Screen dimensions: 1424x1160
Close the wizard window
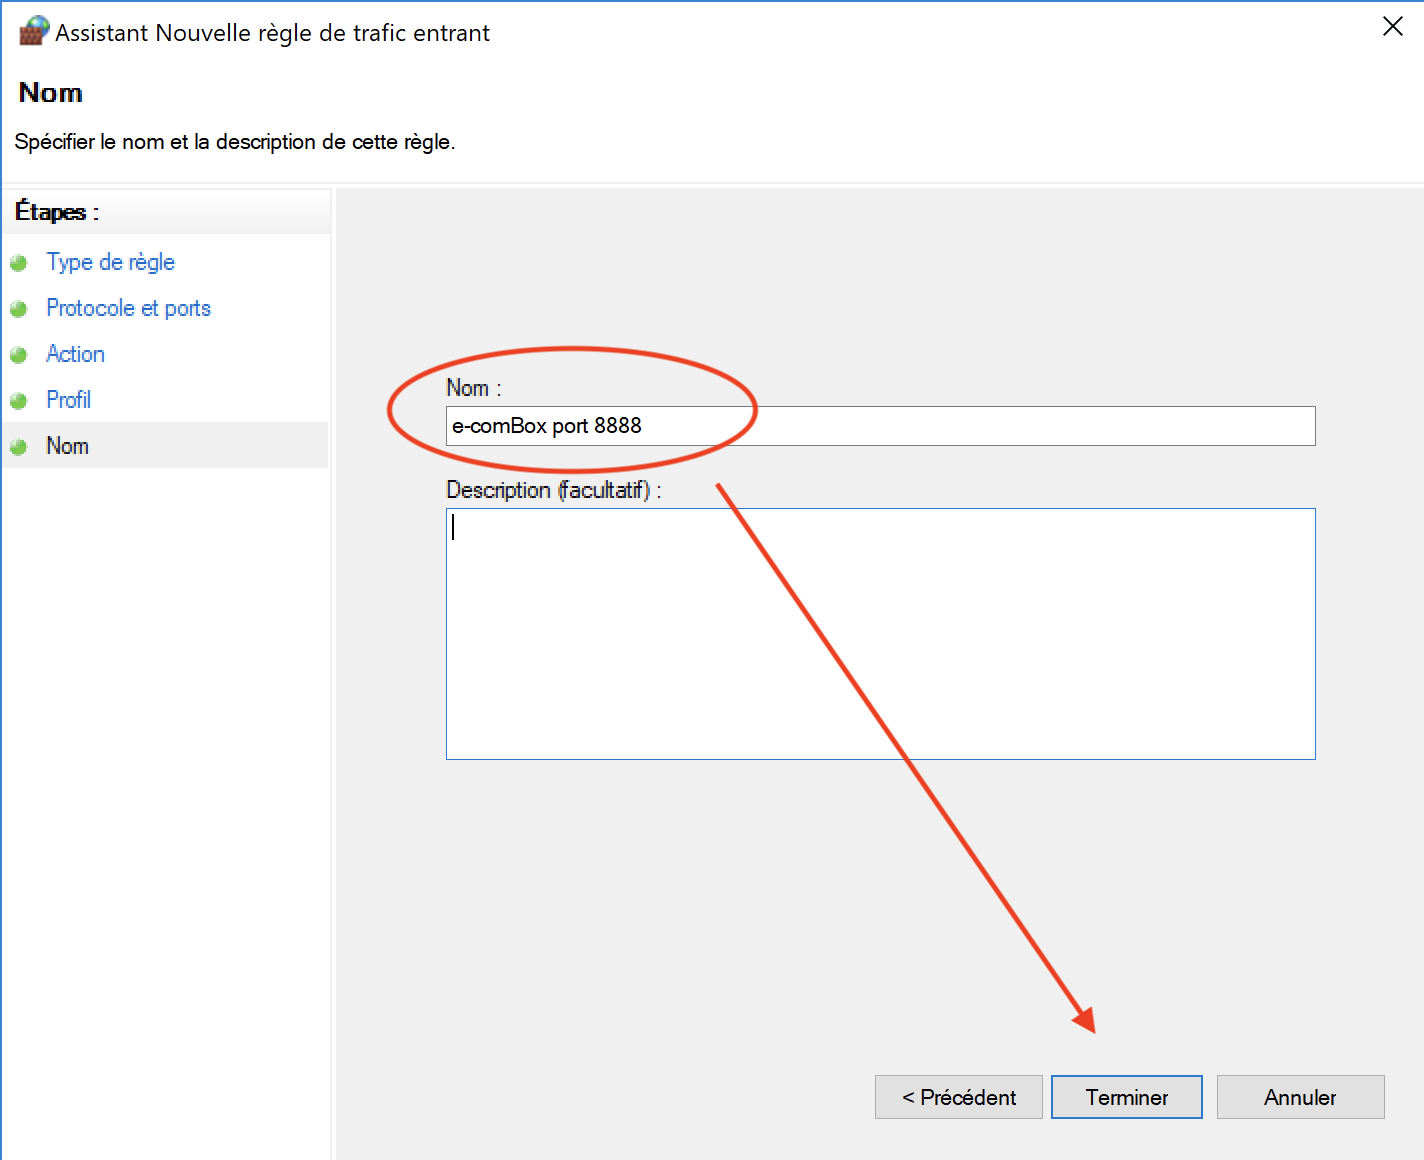[x=1392, y=27]
